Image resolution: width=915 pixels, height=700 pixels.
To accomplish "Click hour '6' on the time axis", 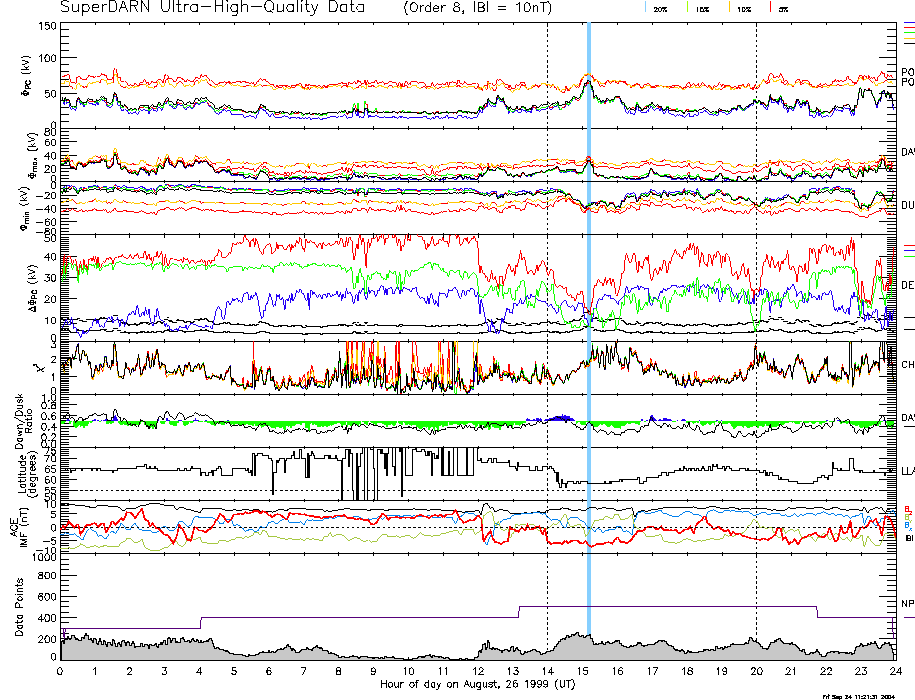I will (269, 671).
